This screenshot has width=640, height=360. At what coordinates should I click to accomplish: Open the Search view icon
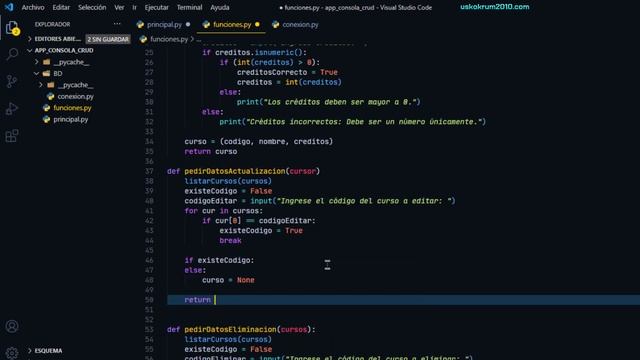coord(12,54)
